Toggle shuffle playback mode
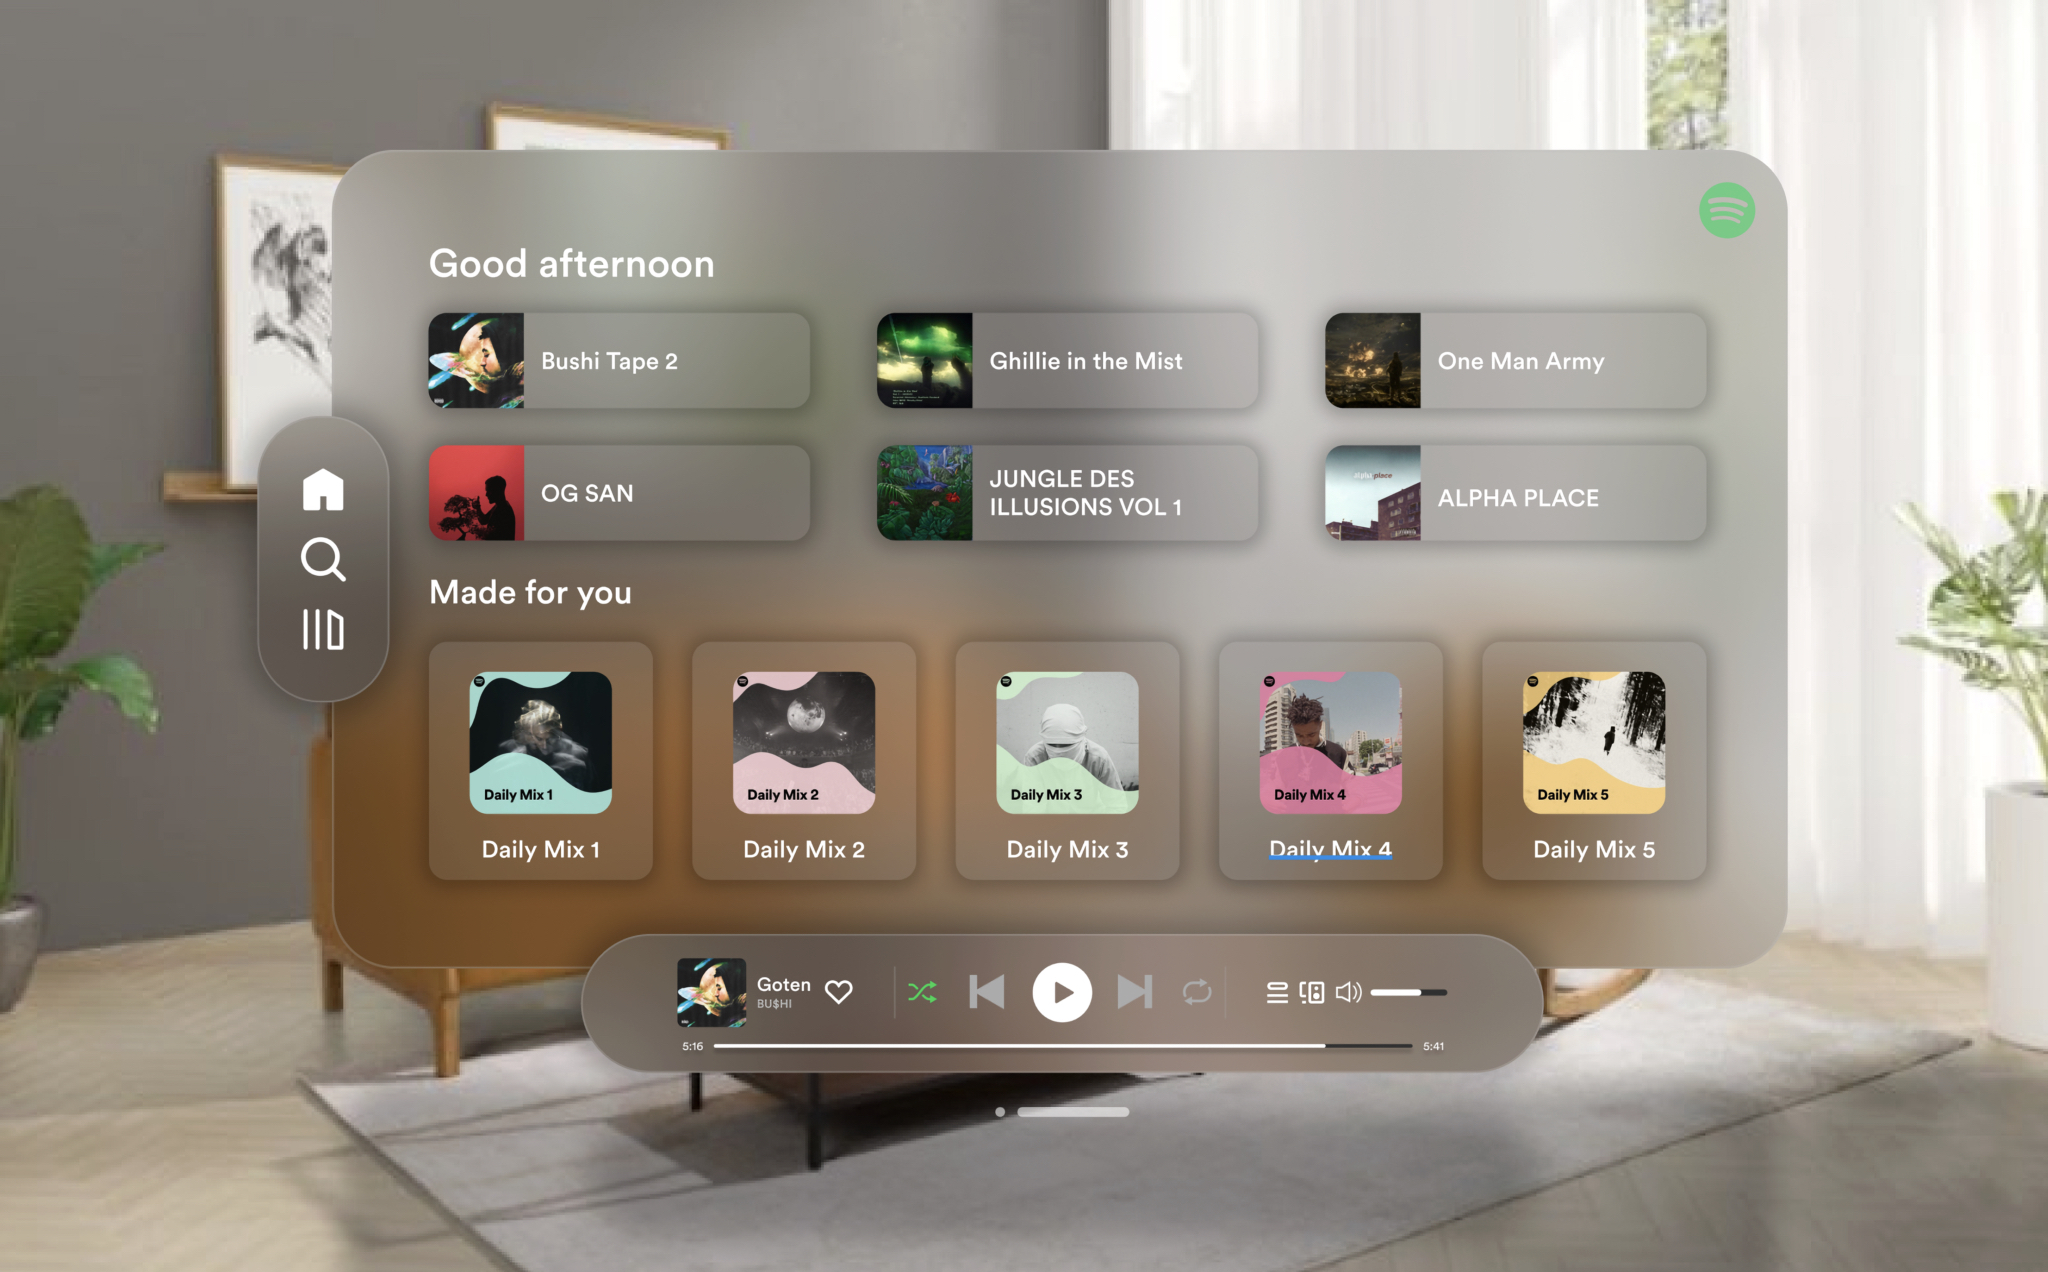 click(921, 992)
